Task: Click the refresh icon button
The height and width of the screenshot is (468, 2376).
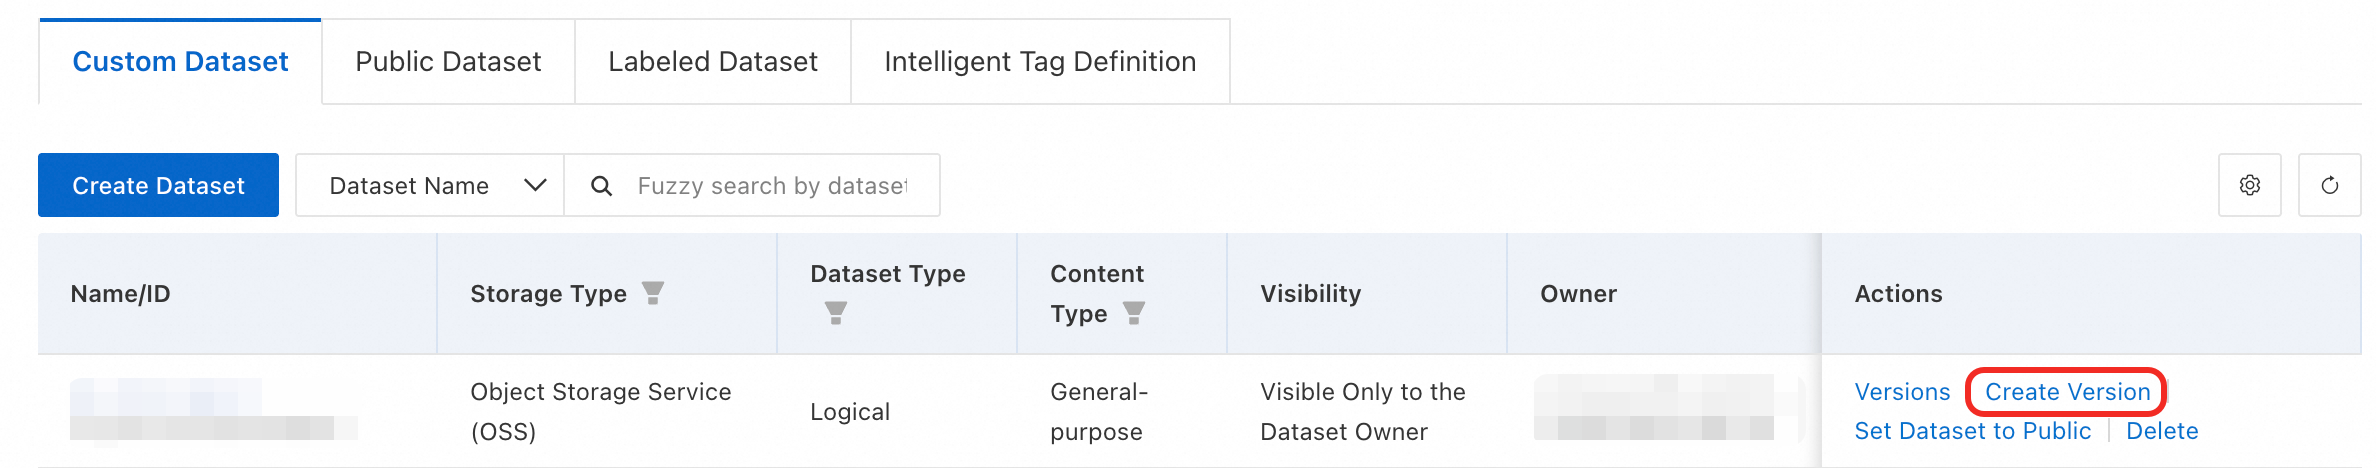Action: (x=2329, y=185)
